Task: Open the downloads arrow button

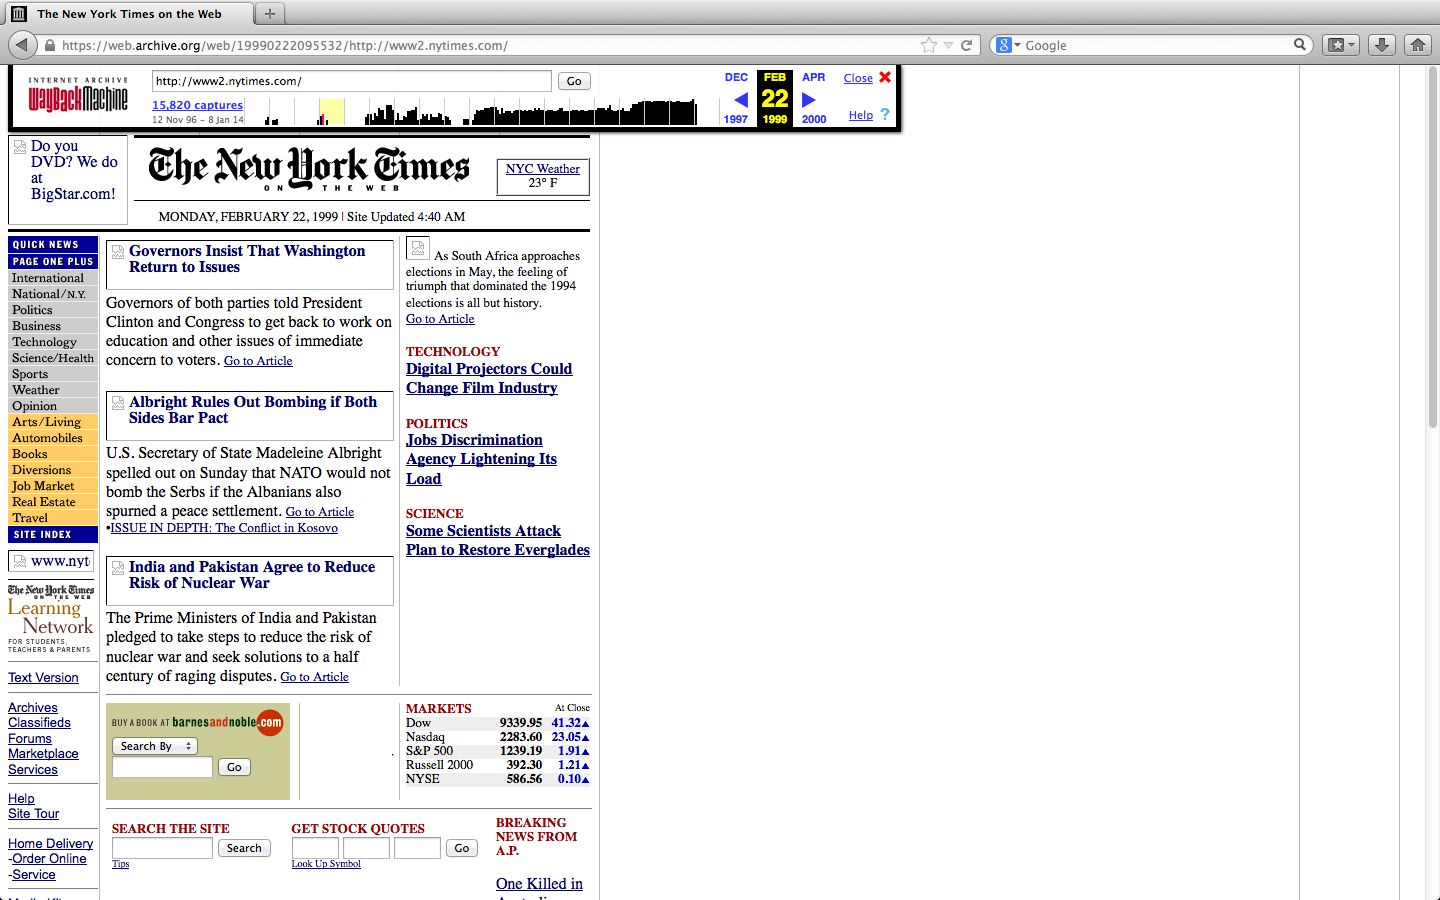Action: click(1381, 45)
